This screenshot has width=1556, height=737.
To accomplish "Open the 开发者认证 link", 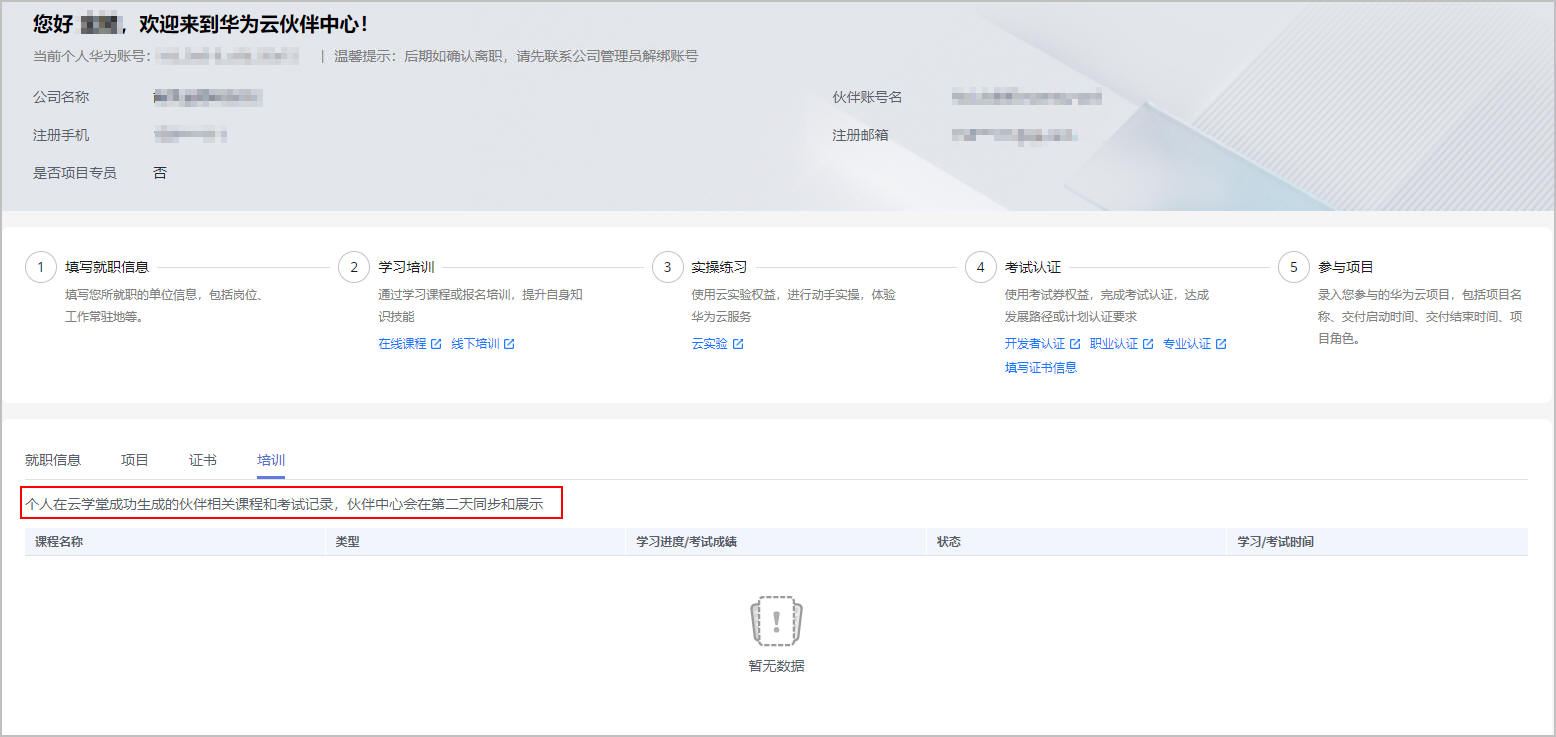I will [1035, 344].
